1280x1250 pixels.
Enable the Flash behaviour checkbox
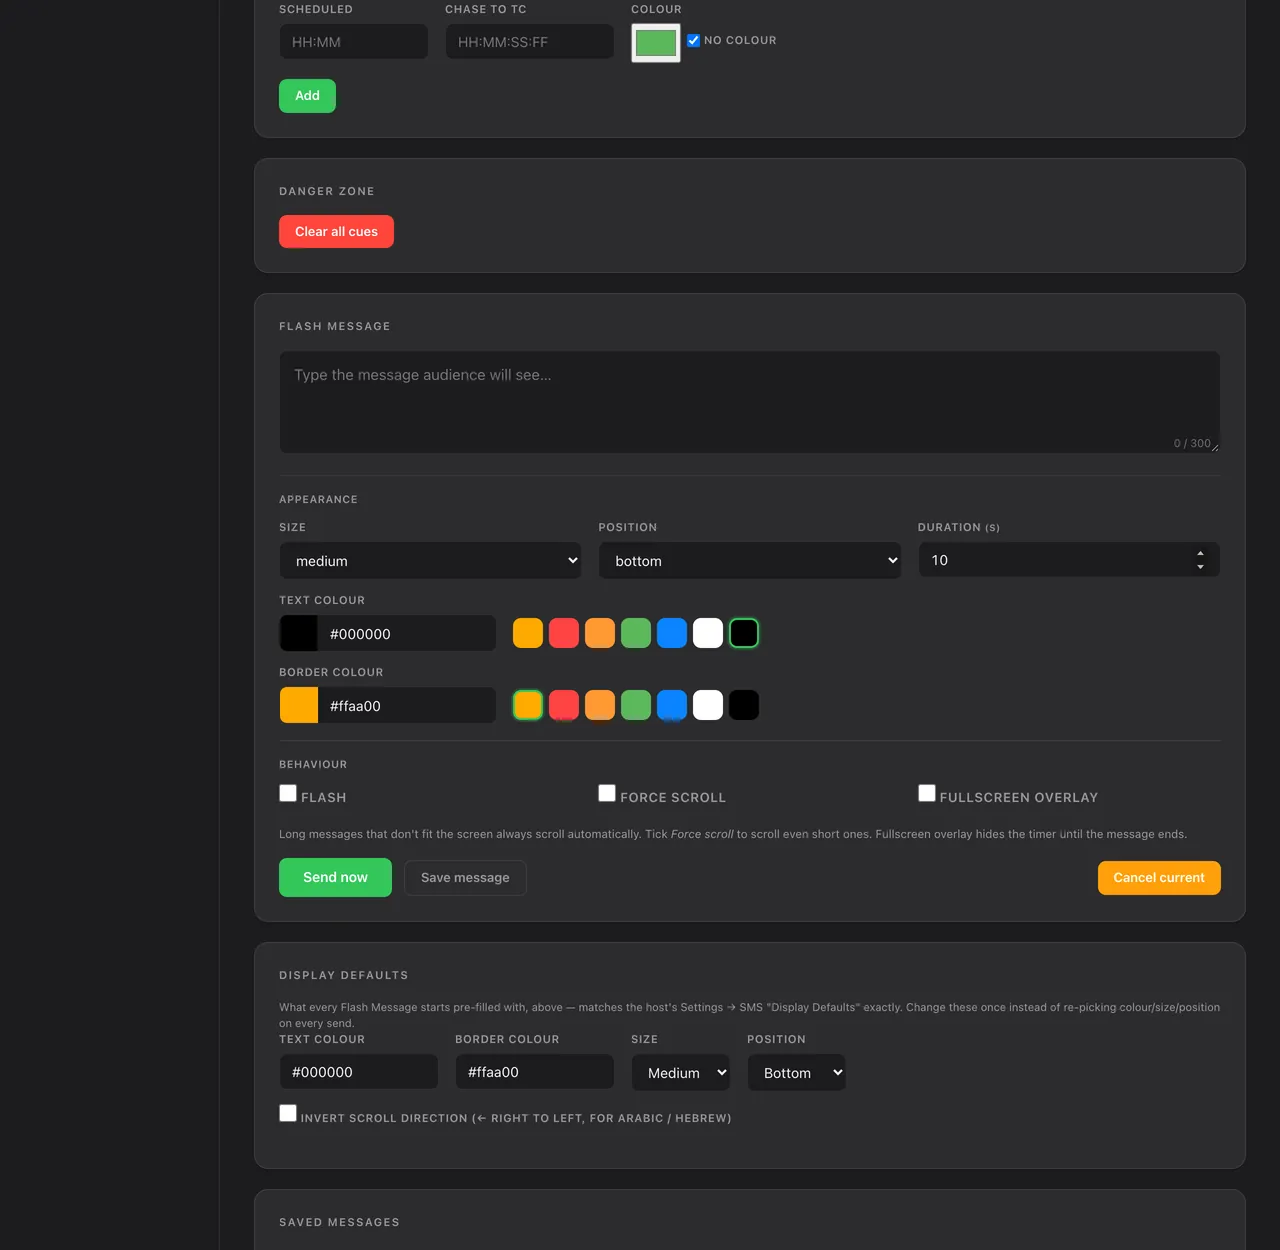click(288, 793)
